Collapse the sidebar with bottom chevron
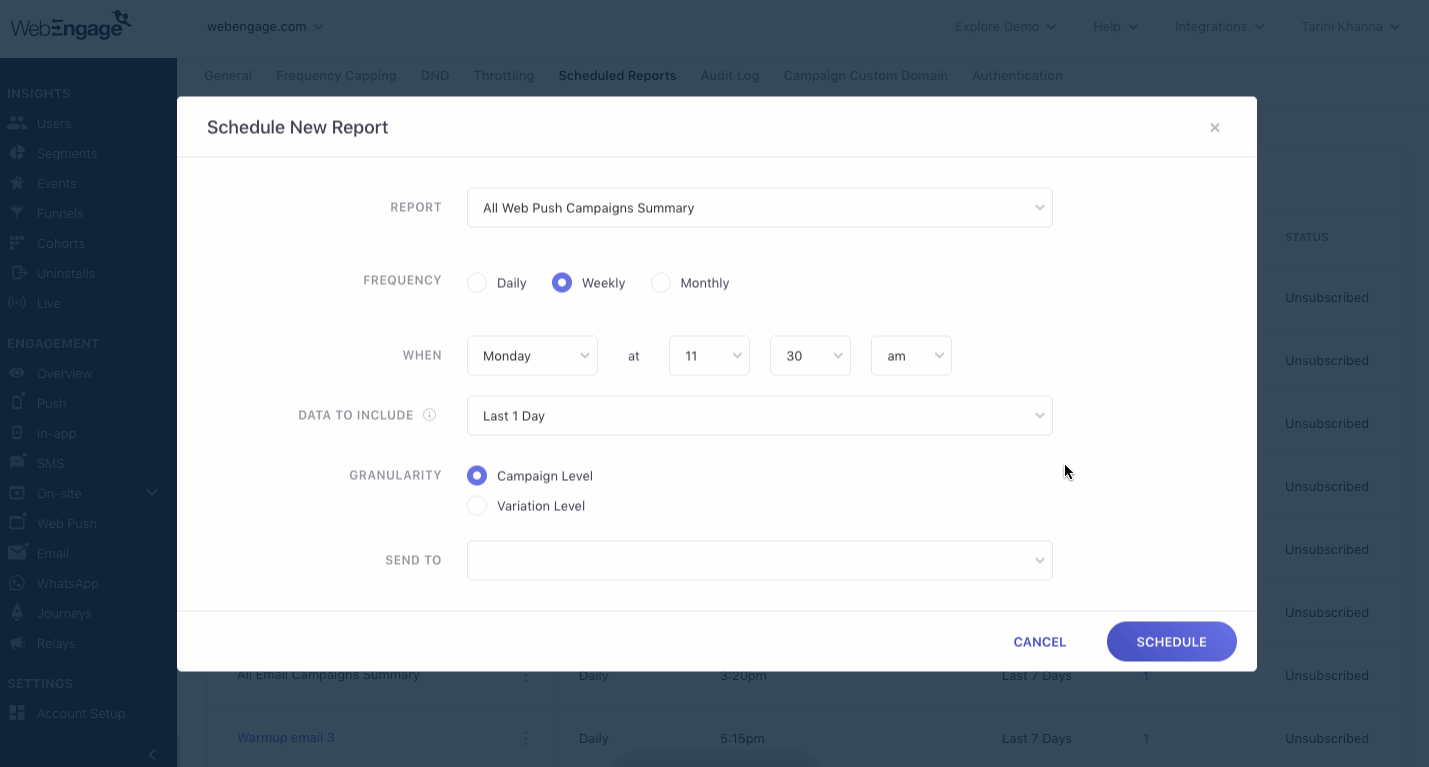Screen dimensions: 1429x767 [152, 753]
